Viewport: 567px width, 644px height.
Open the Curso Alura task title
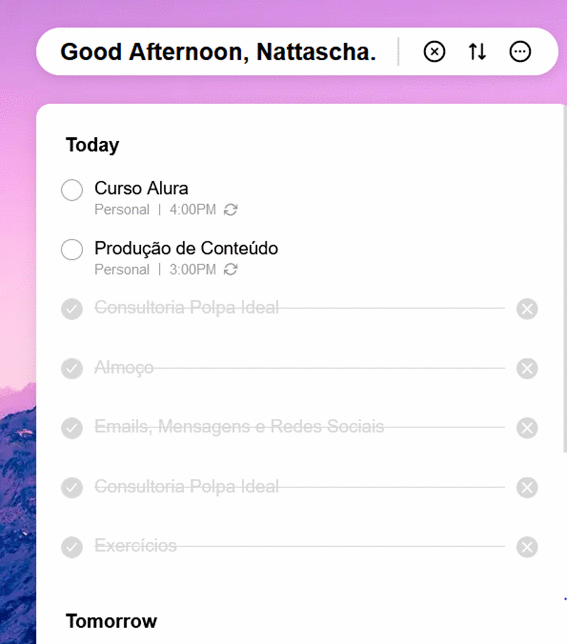[141, 189]
